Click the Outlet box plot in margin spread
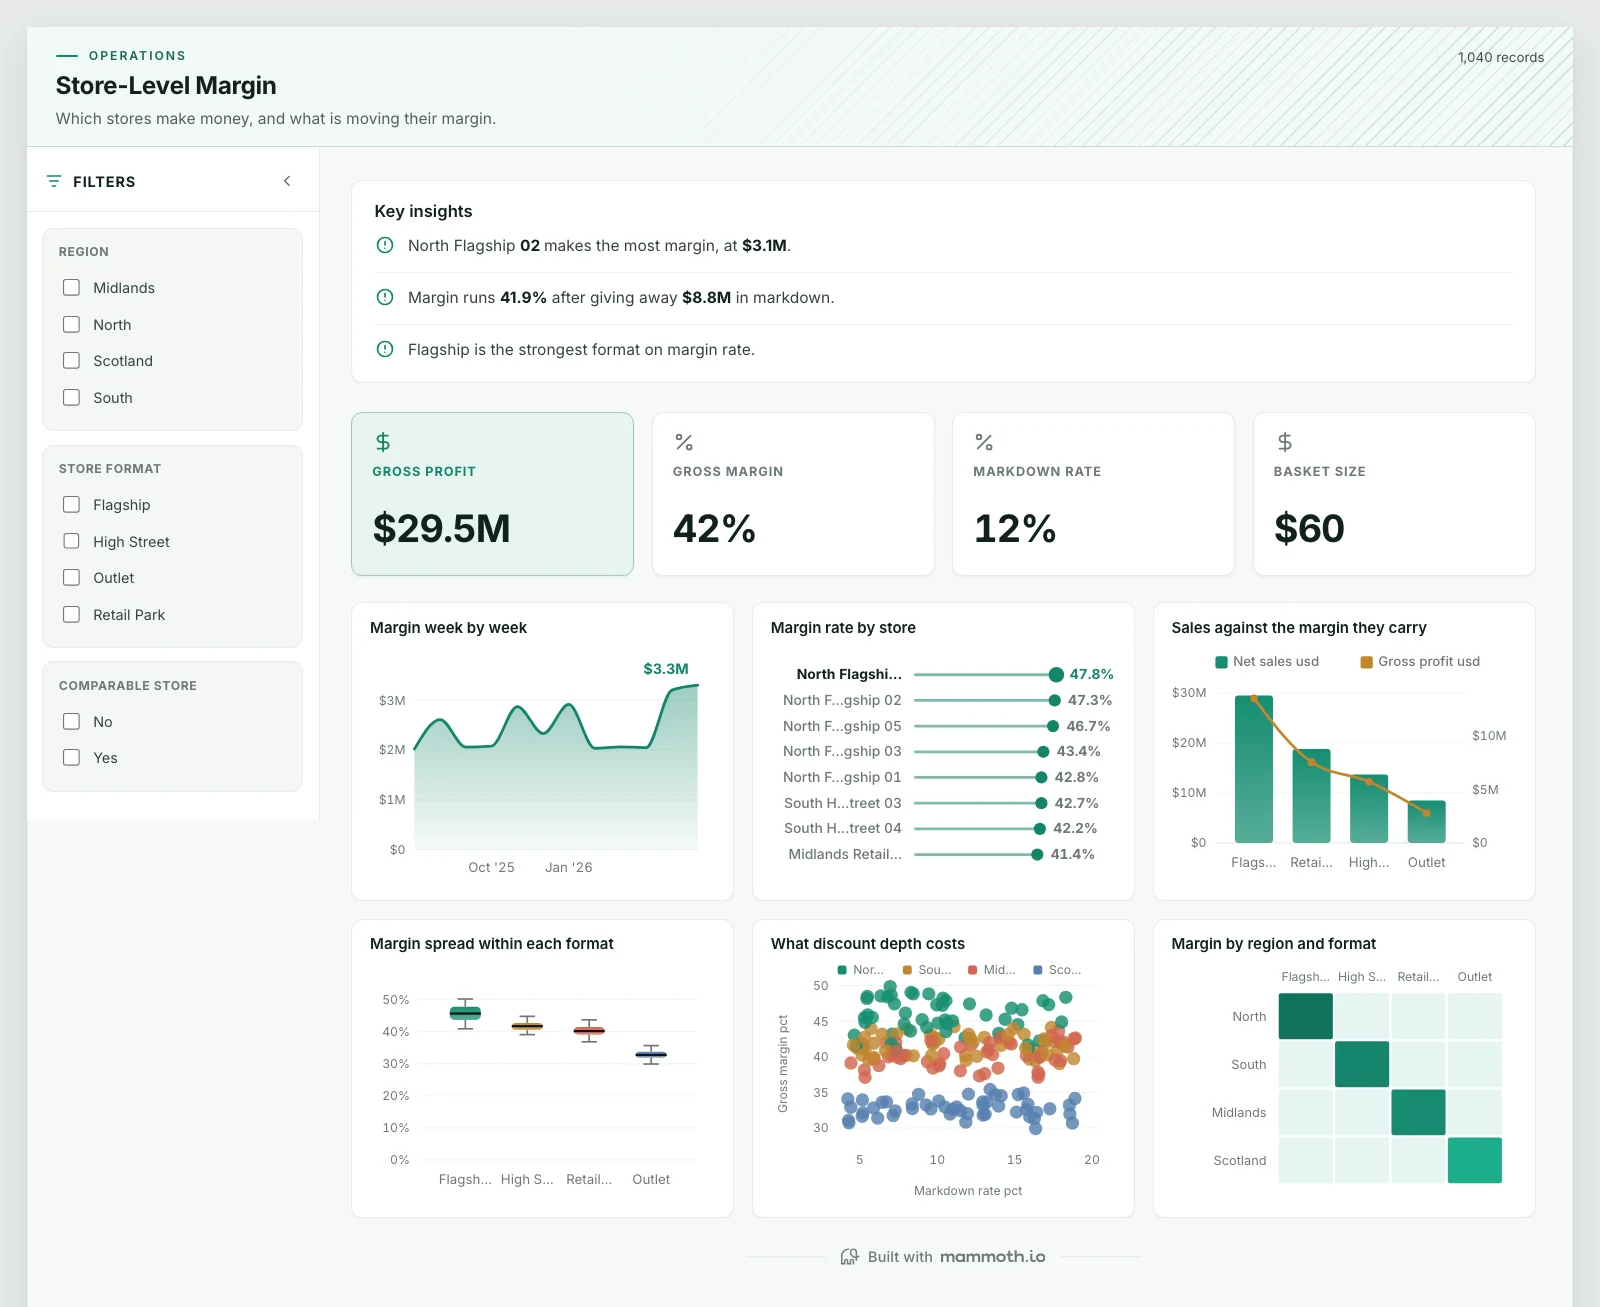Screen dimensions: 1600x1307 651,1054
